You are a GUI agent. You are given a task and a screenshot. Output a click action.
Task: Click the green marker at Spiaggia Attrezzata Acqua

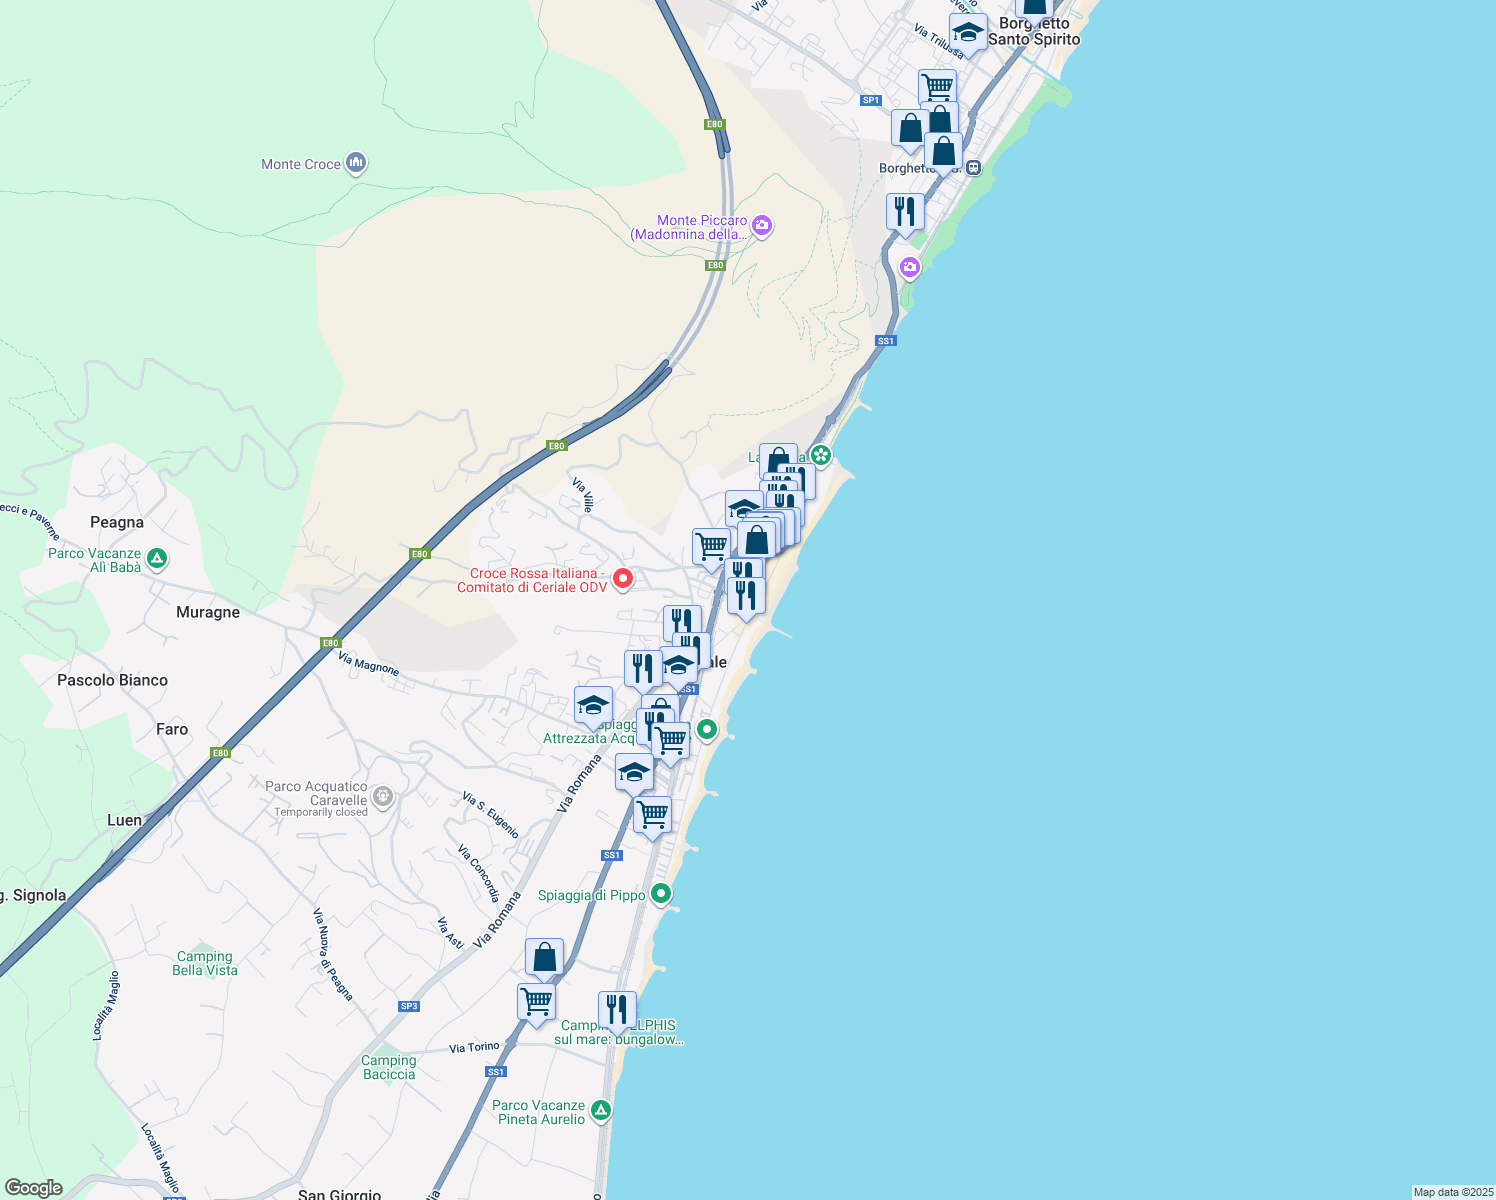[706, 730]
